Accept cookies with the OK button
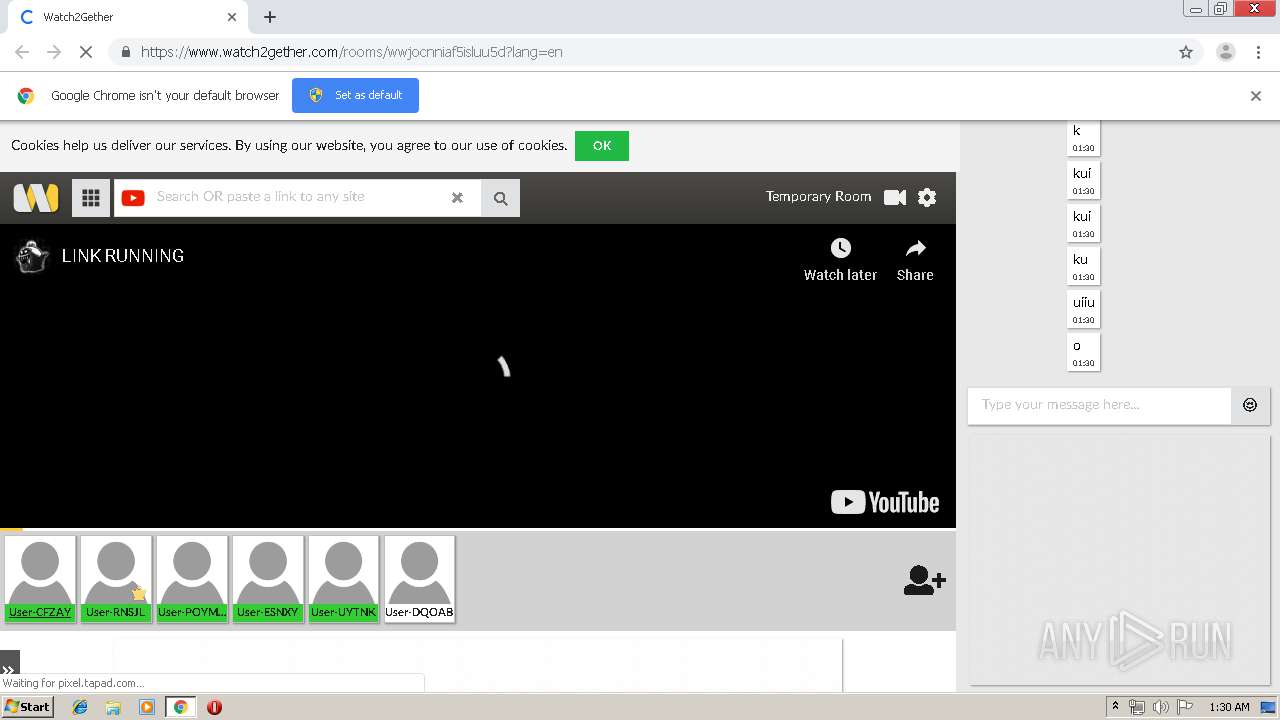The image size is (1280, 720). click(601, 146)
